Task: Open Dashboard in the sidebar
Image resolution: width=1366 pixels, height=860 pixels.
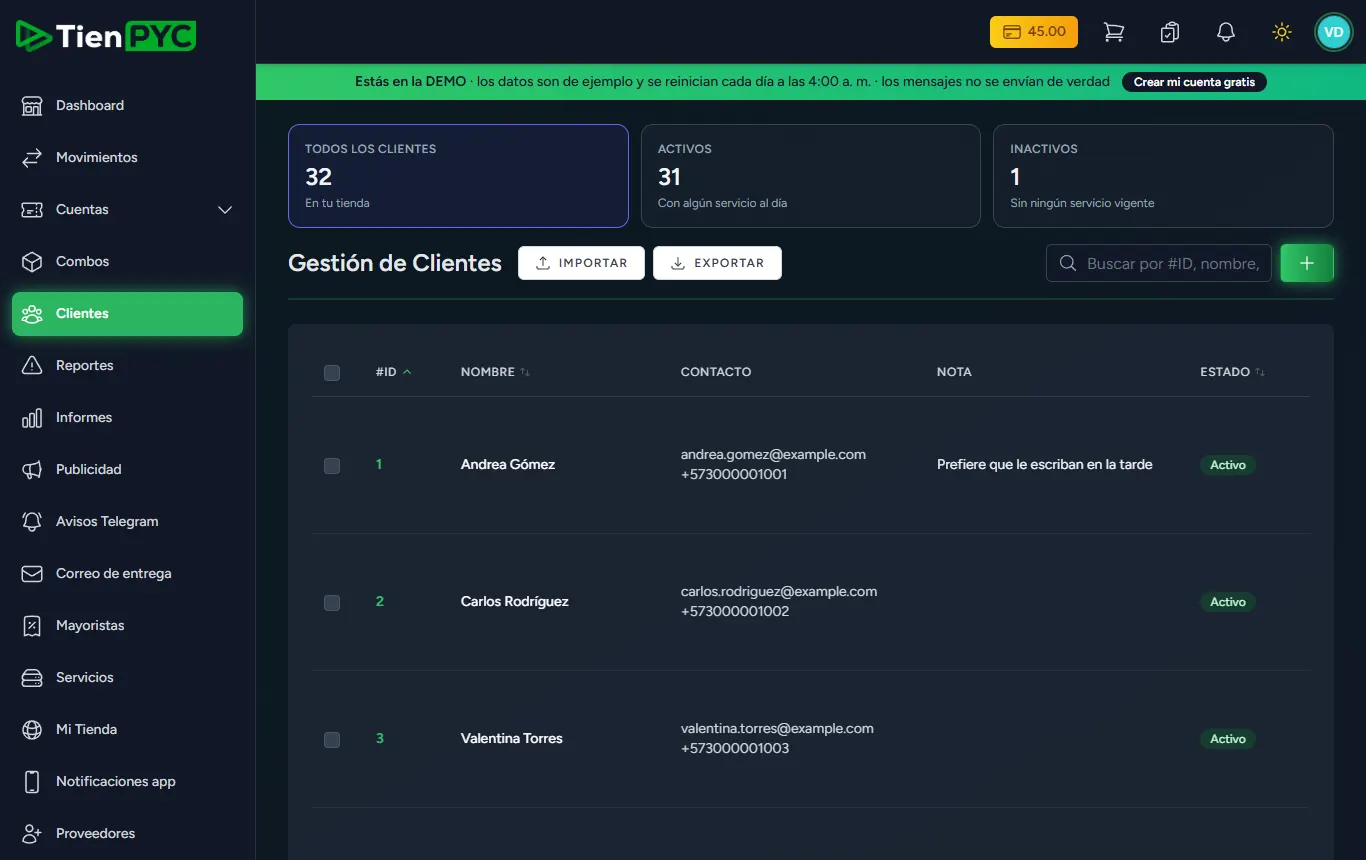Action: click(x=127, y=105)
